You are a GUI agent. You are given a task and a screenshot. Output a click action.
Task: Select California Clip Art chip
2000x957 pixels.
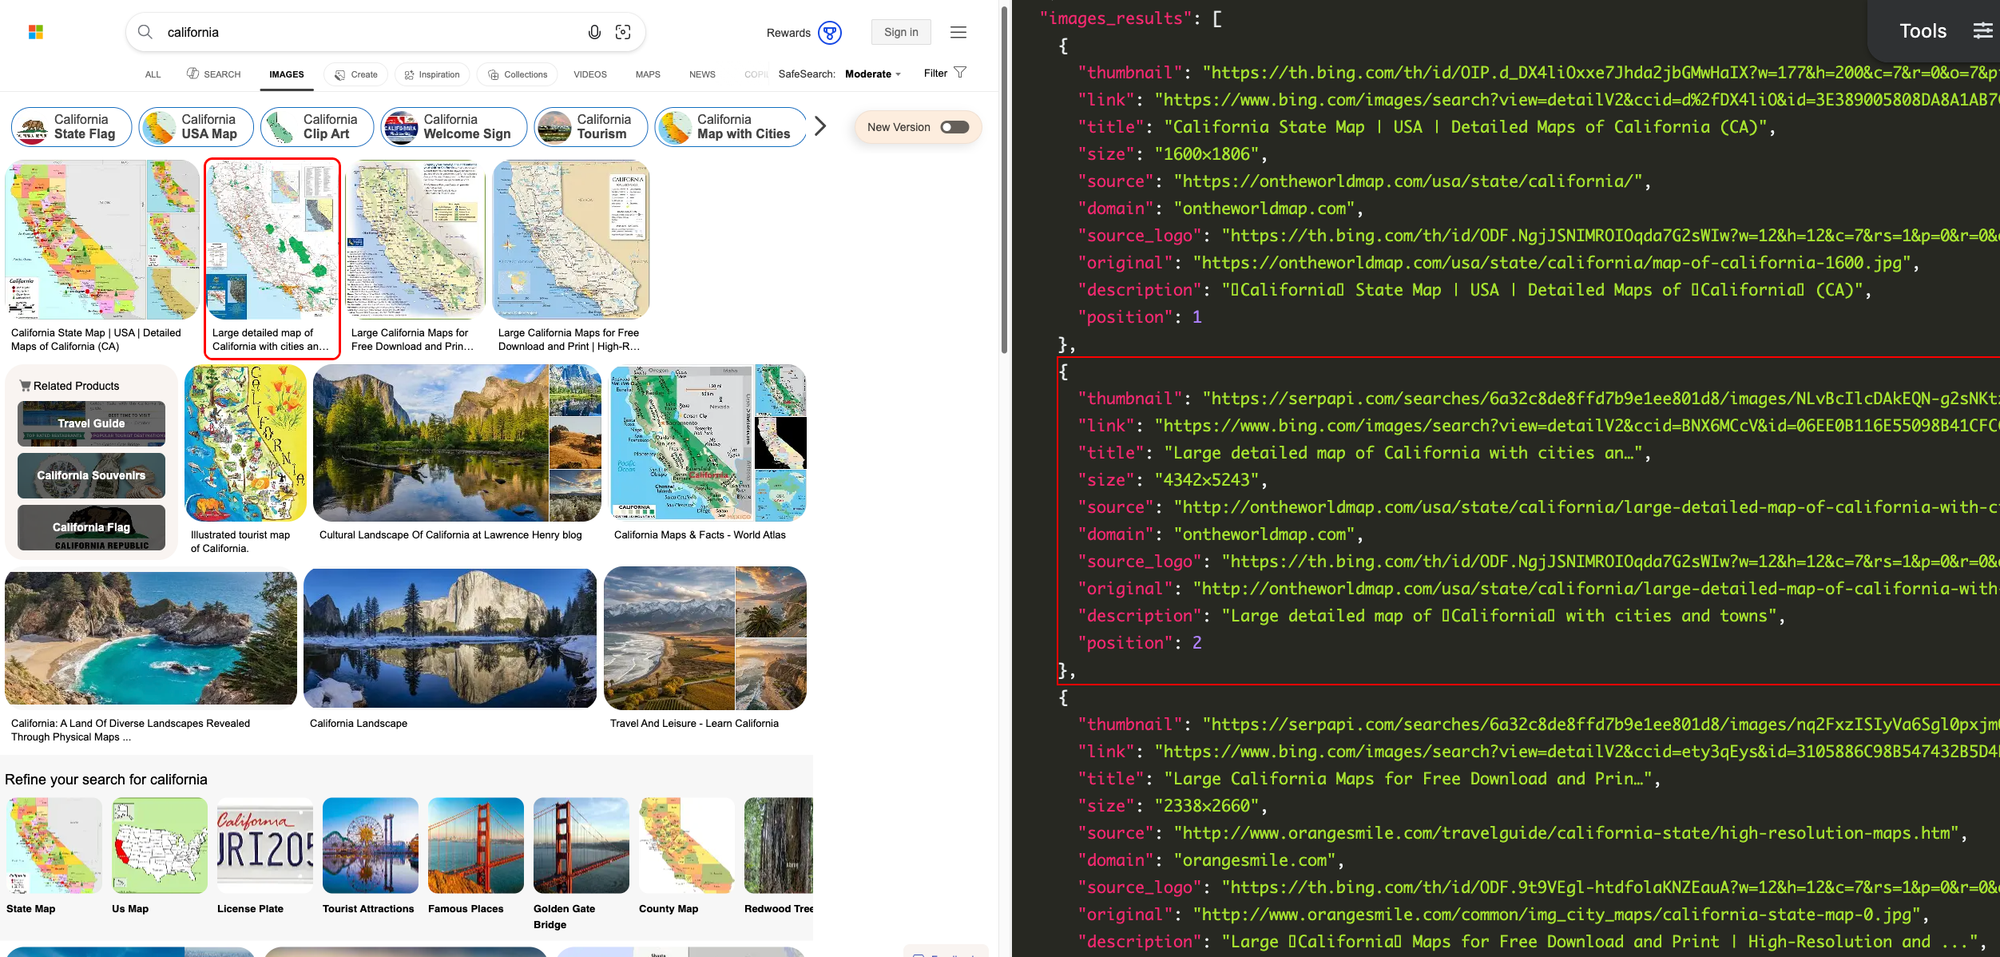317,127
